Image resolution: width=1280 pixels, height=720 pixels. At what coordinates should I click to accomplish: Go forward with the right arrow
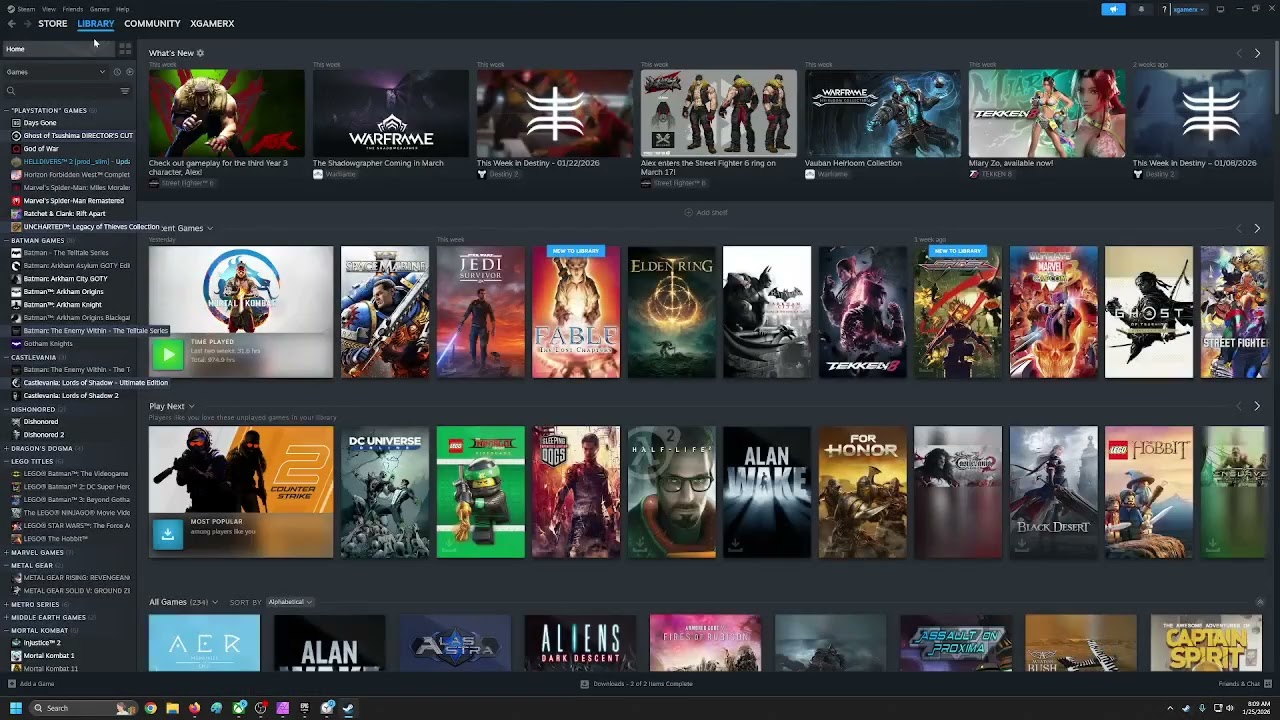pyautogui.click(x=26, y=23)
